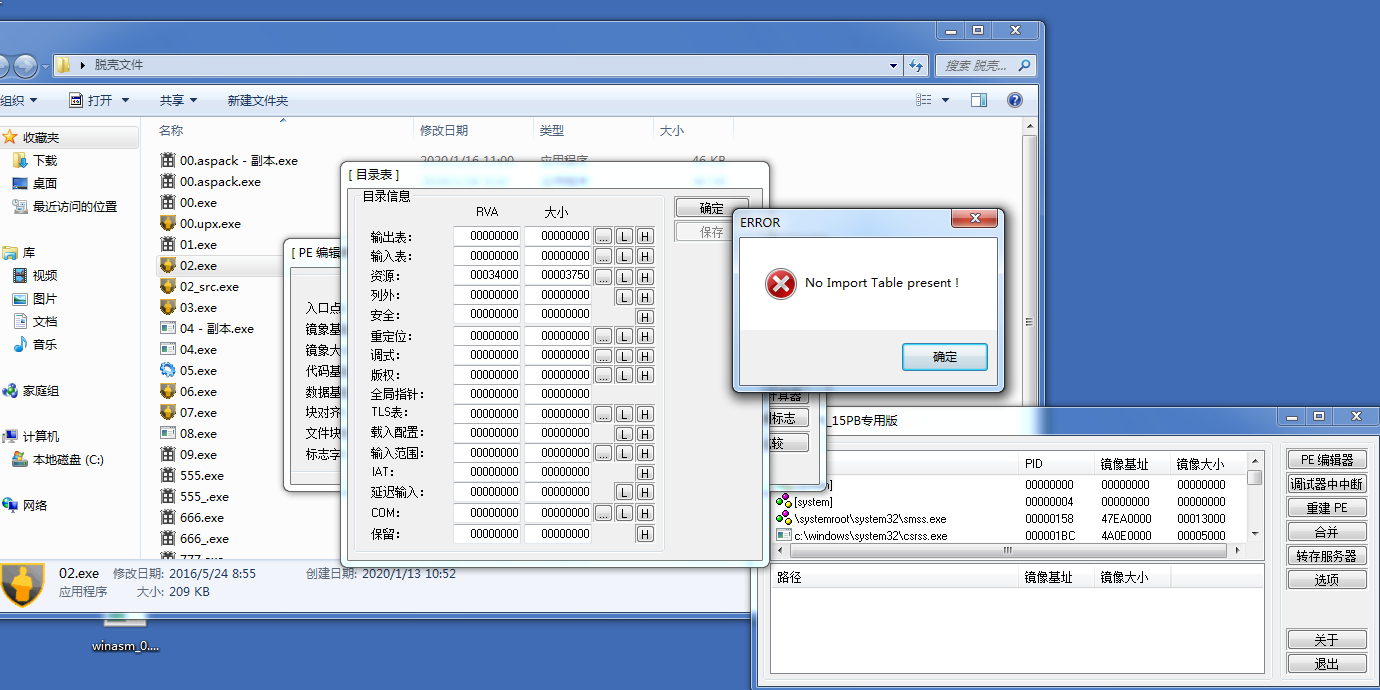Viewport: 1380px width, 690px height.
Task: Select 下载 in the Explorer sidebar
Action: coord(45,160)
